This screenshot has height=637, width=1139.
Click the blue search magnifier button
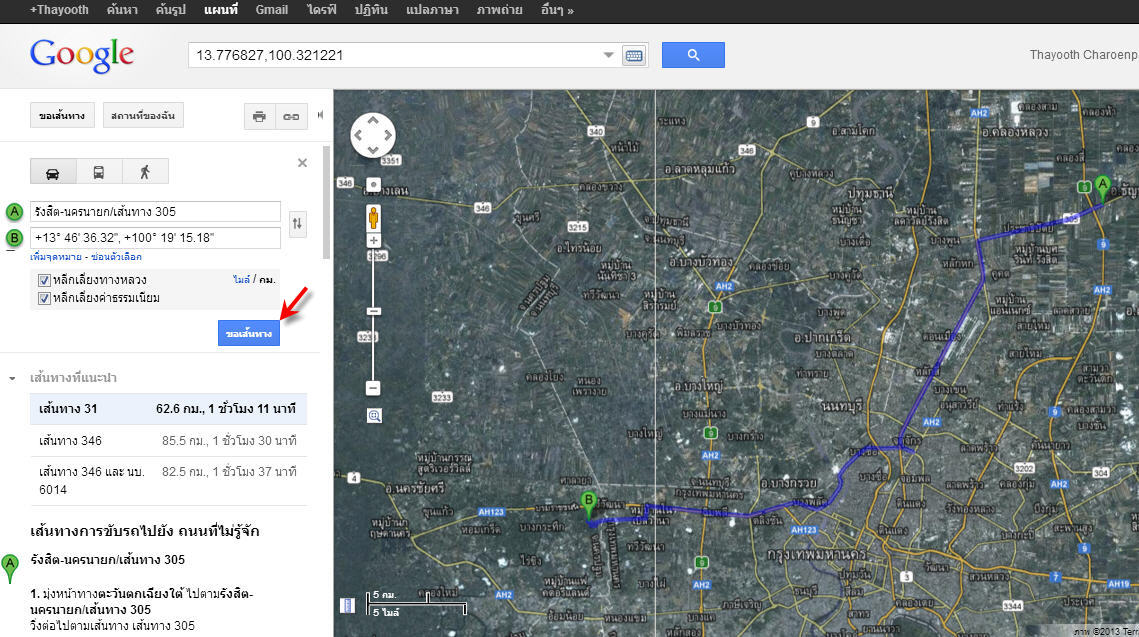[693, 55]
